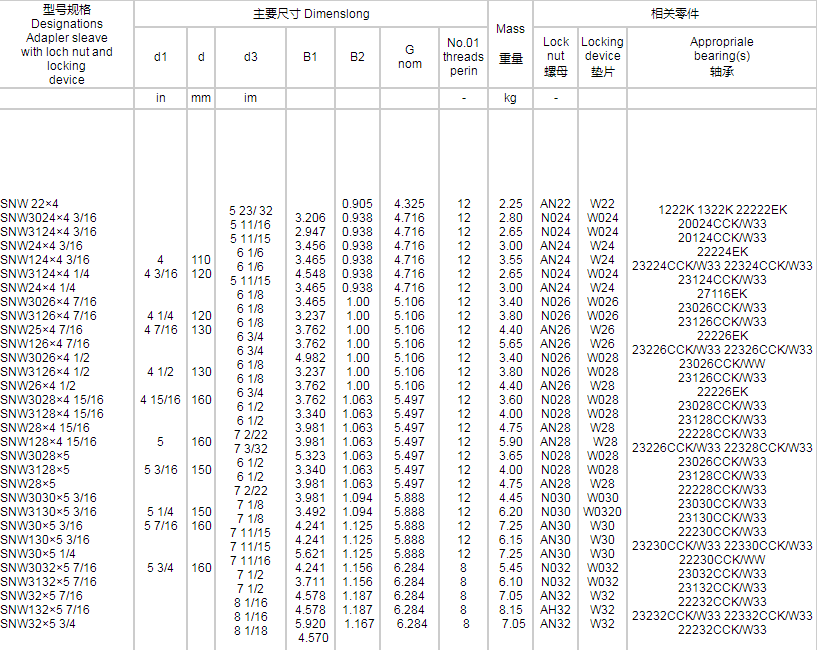Click the Locking device column header
817x650 pixels.
pos(602,56)
